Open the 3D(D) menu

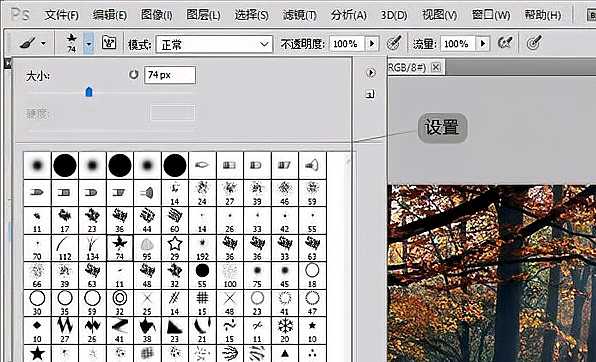coord(394,15)
